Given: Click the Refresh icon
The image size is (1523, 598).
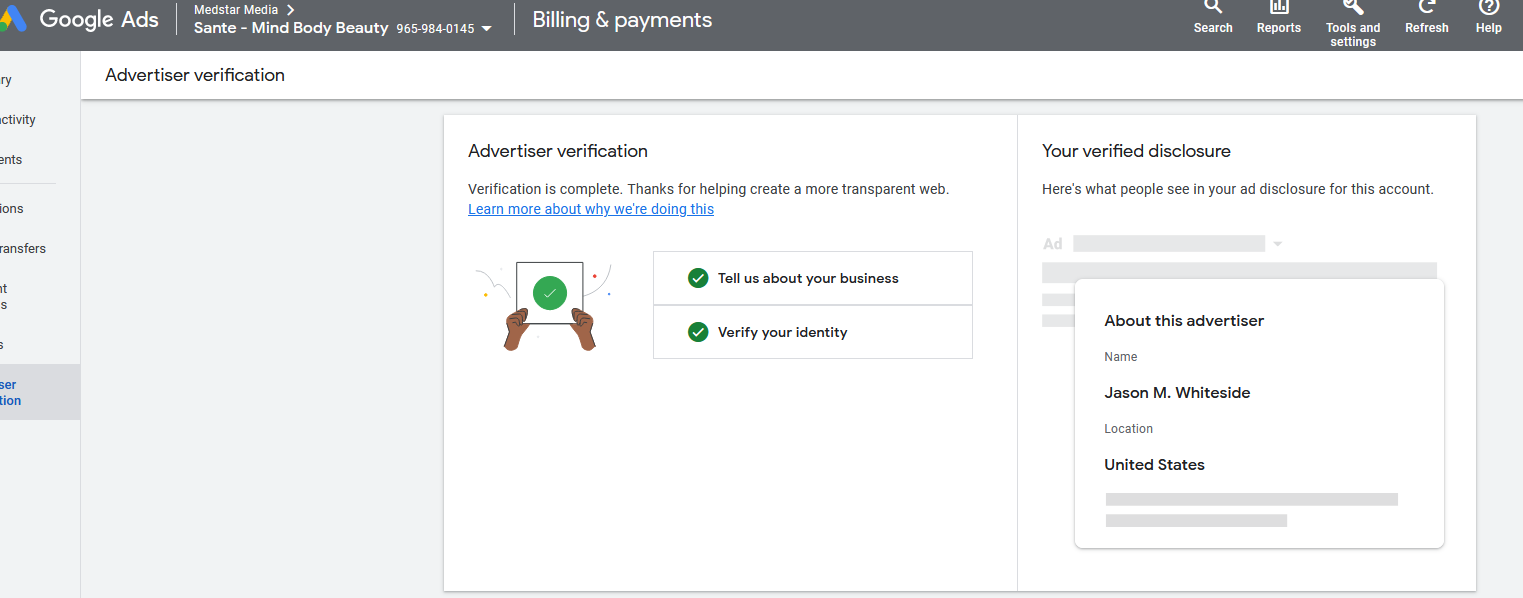Looking at the screenshot, I should pyautogui.click(x=1427, y=6).
